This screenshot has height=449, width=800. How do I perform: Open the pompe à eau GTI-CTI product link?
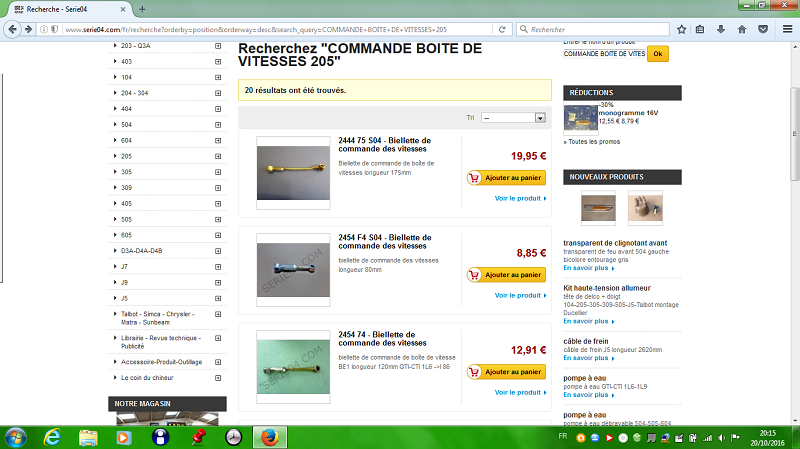point(585,378)
